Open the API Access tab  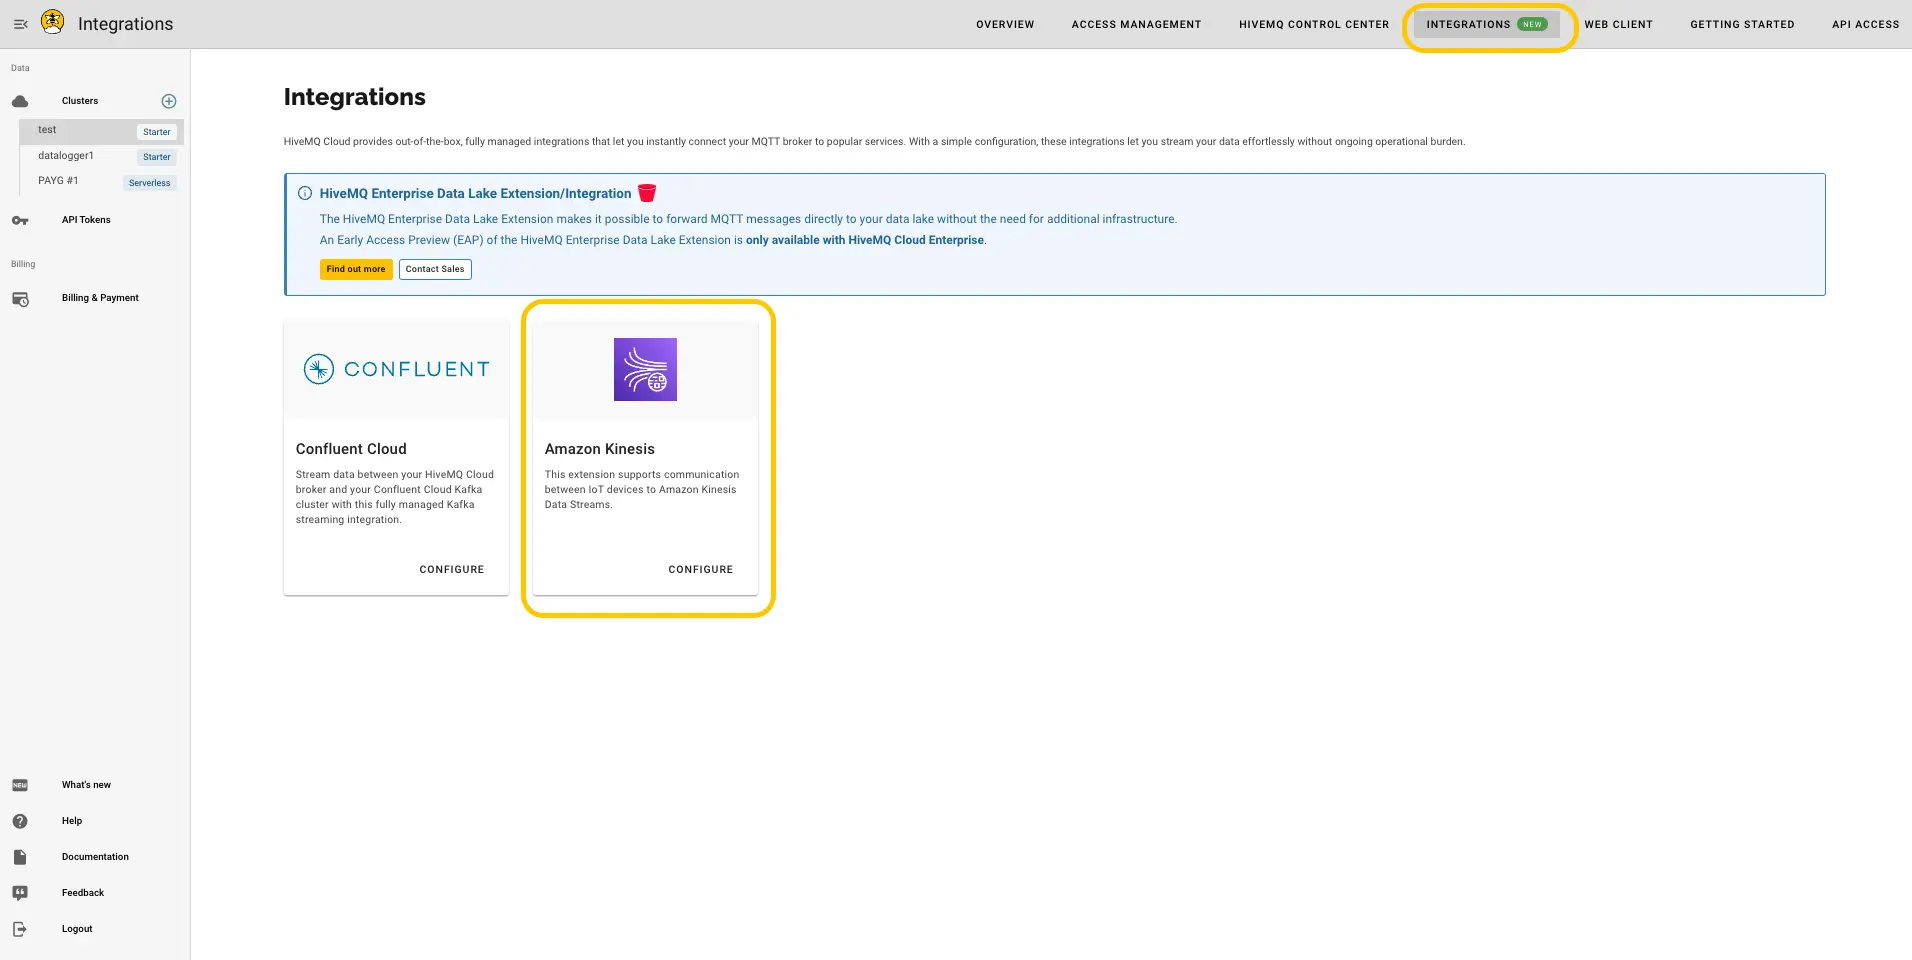pos(1865,24)
